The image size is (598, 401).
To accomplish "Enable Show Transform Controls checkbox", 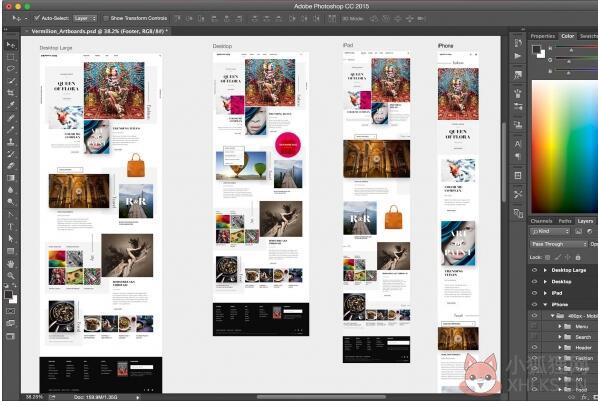I will [106, 18].
